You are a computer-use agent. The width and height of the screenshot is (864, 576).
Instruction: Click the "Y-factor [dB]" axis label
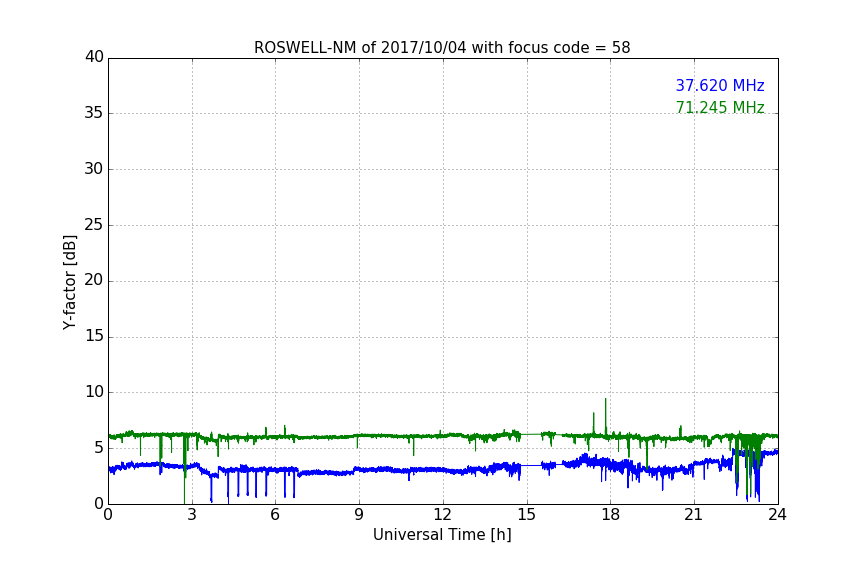[69, 282]
